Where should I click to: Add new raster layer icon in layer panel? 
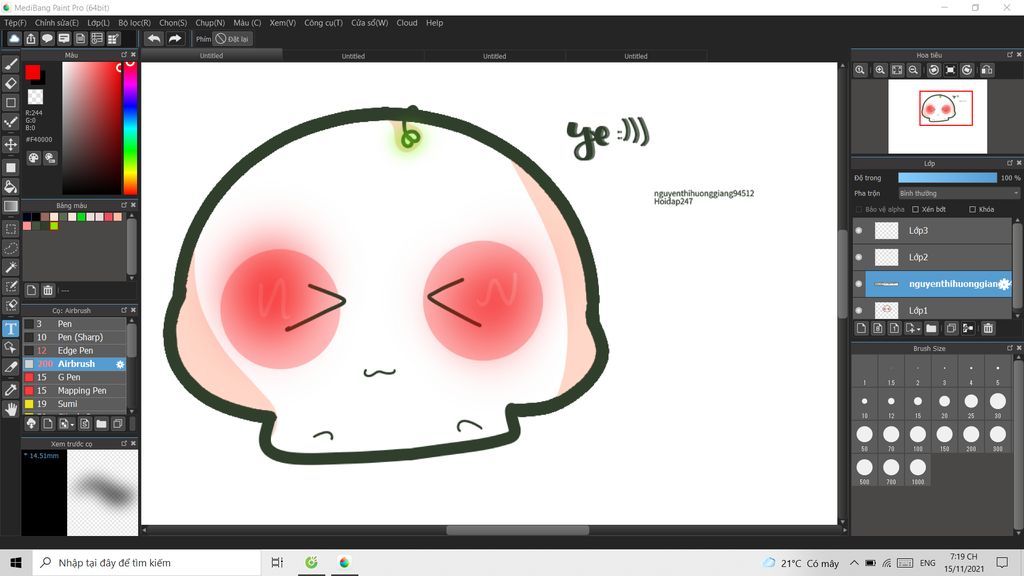(861, 328)
